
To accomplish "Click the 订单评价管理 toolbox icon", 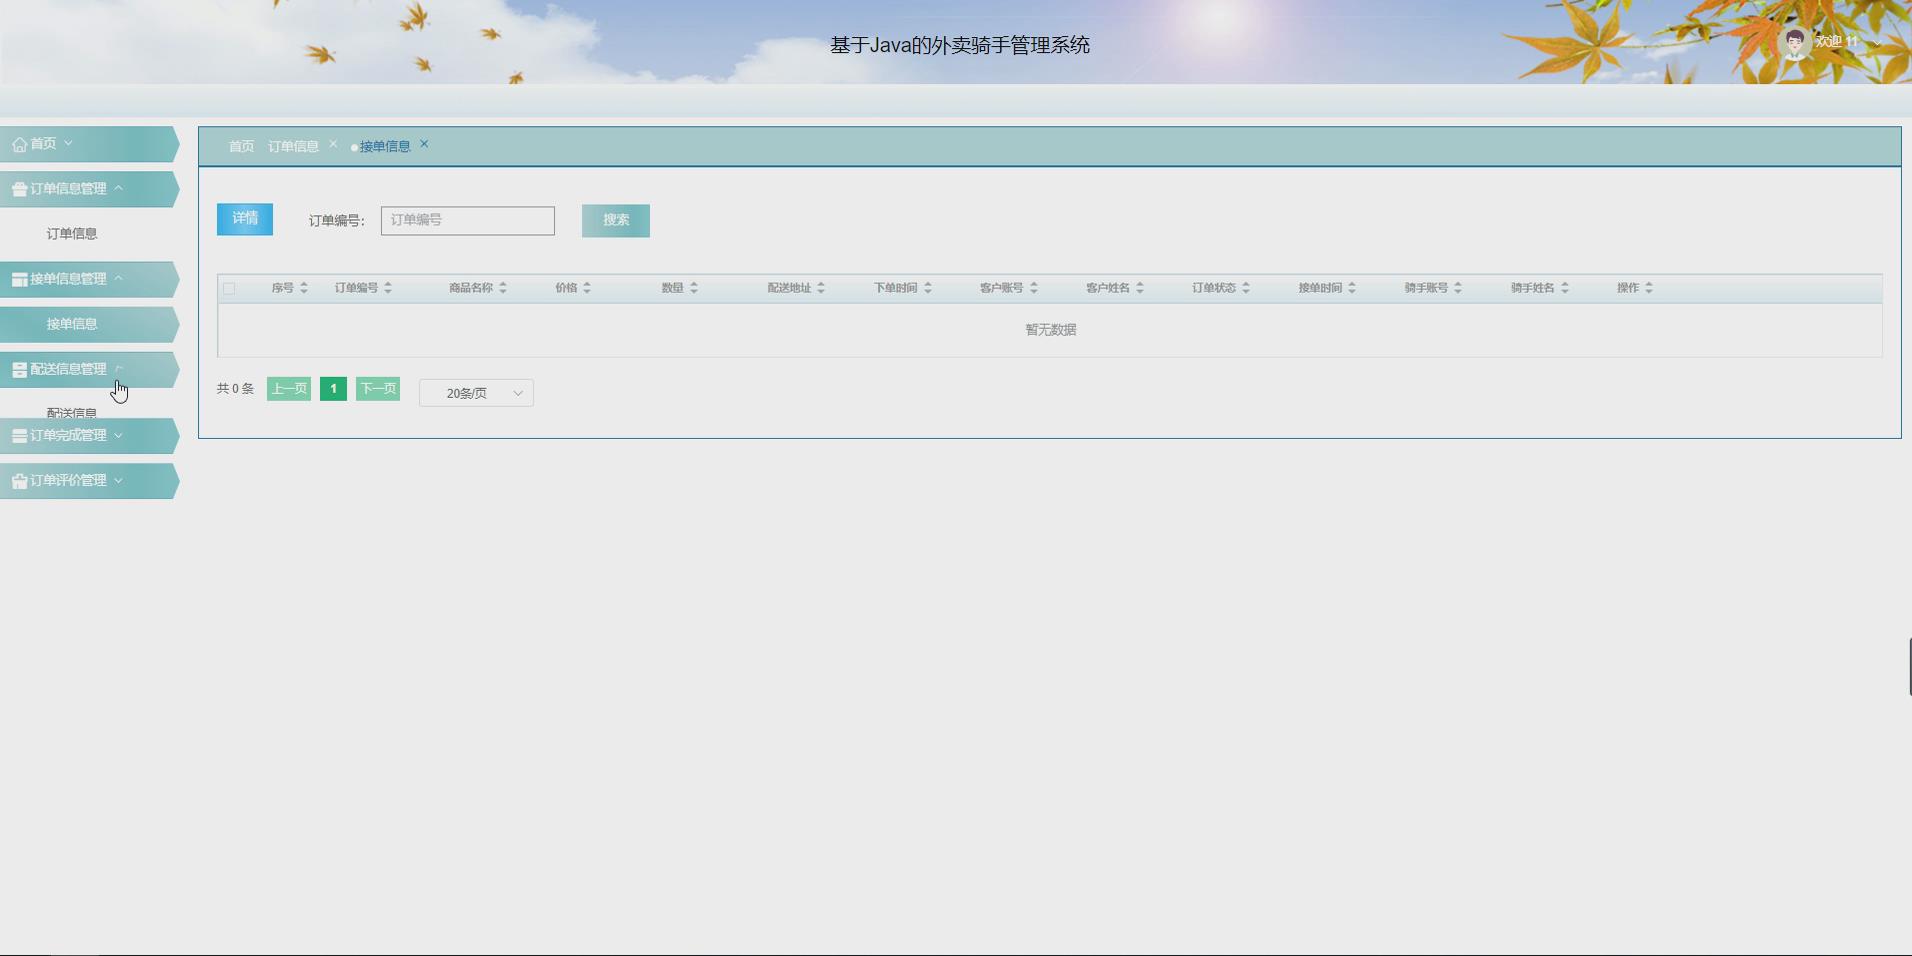I will point(19,480).
